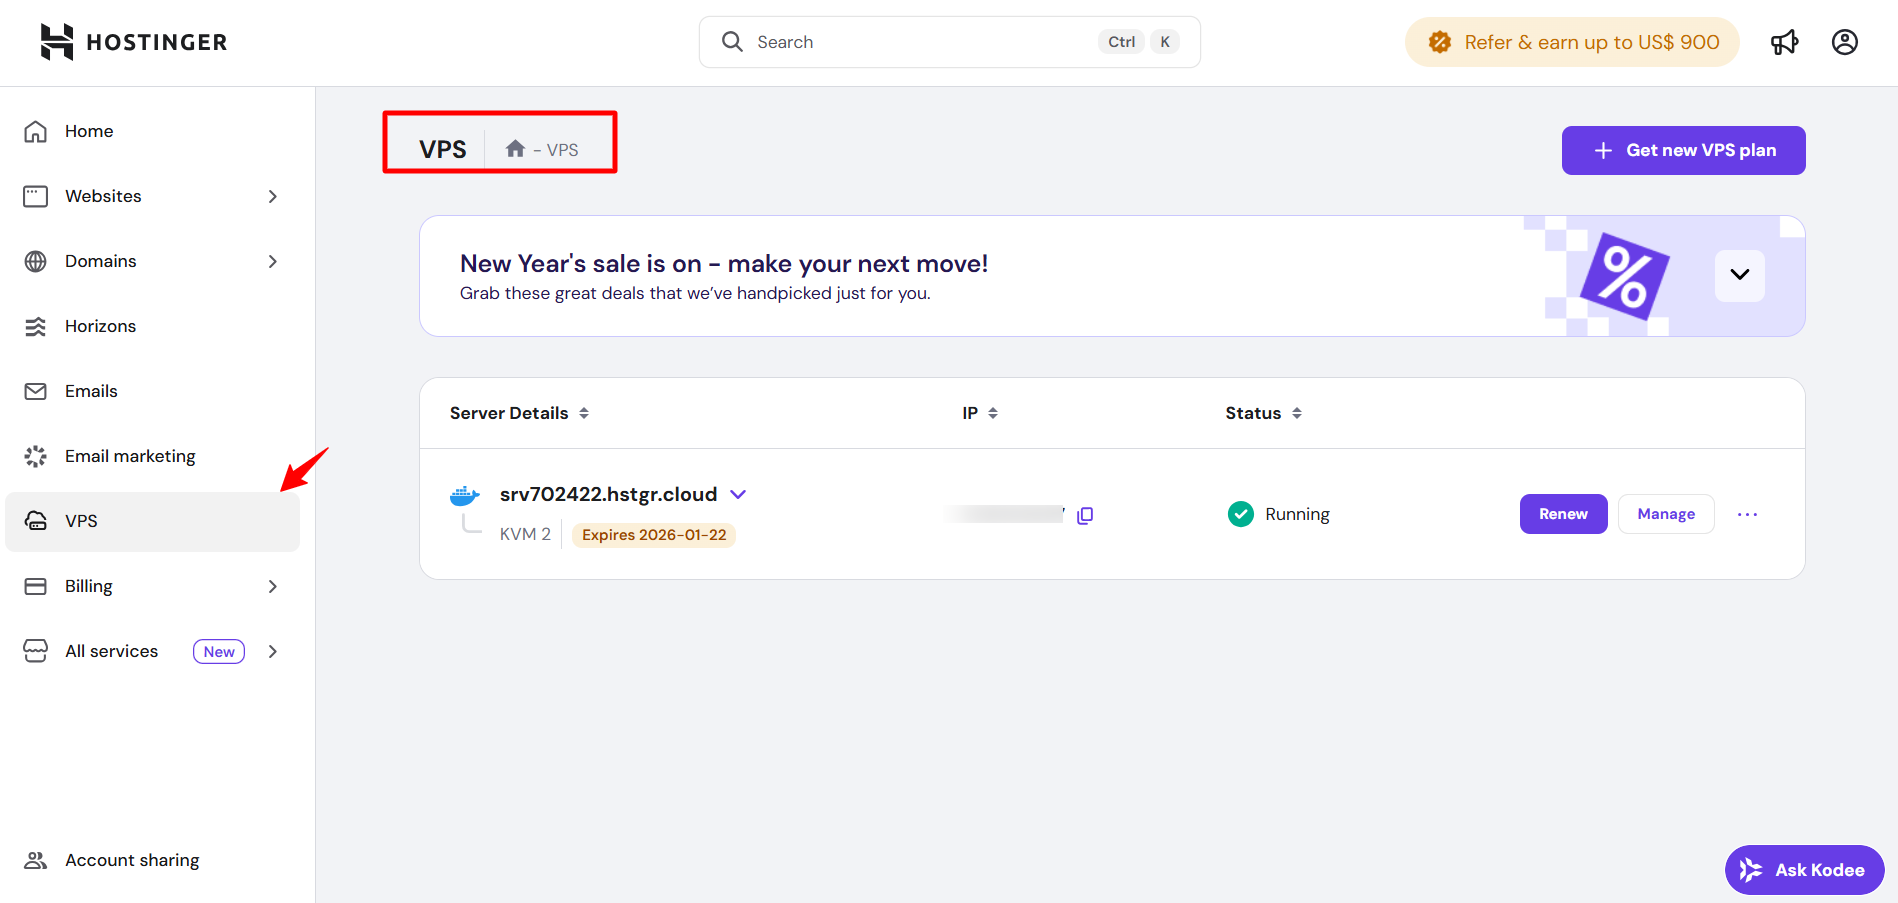Open Email marketing section

point(152,456)
